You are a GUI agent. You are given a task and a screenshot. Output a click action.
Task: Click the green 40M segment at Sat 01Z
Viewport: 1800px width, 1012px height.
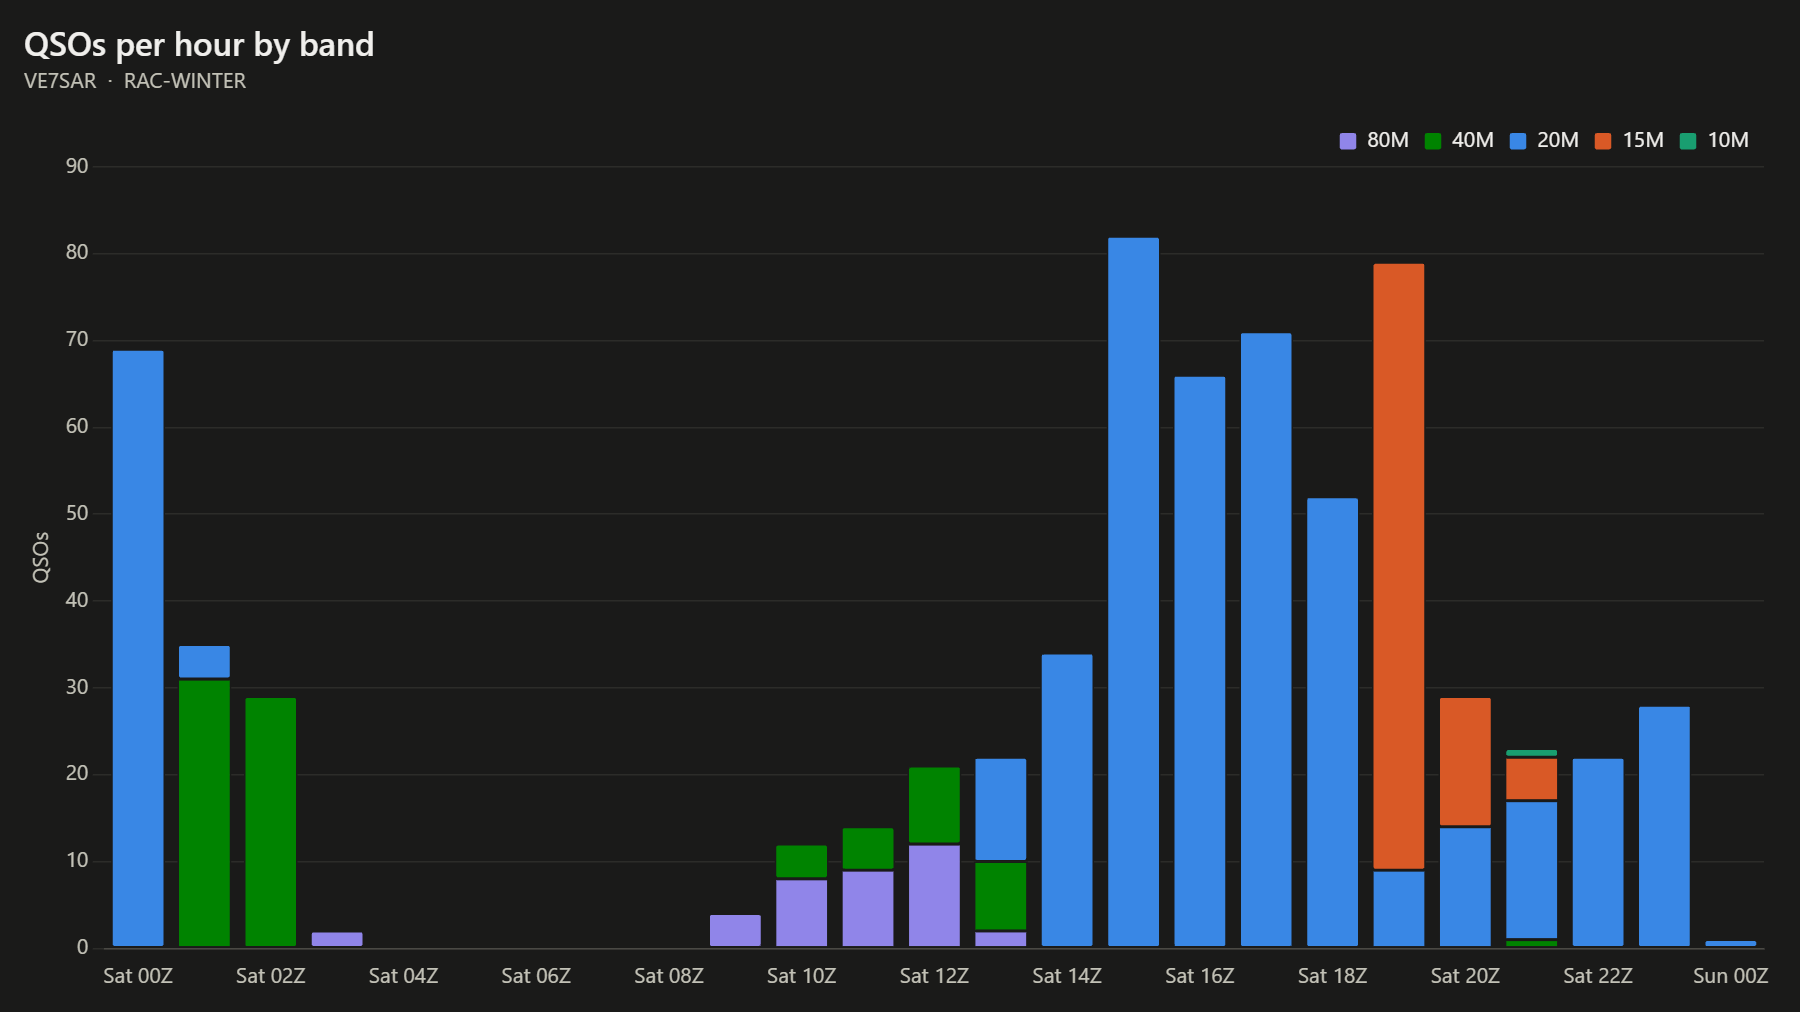(204, 813)
